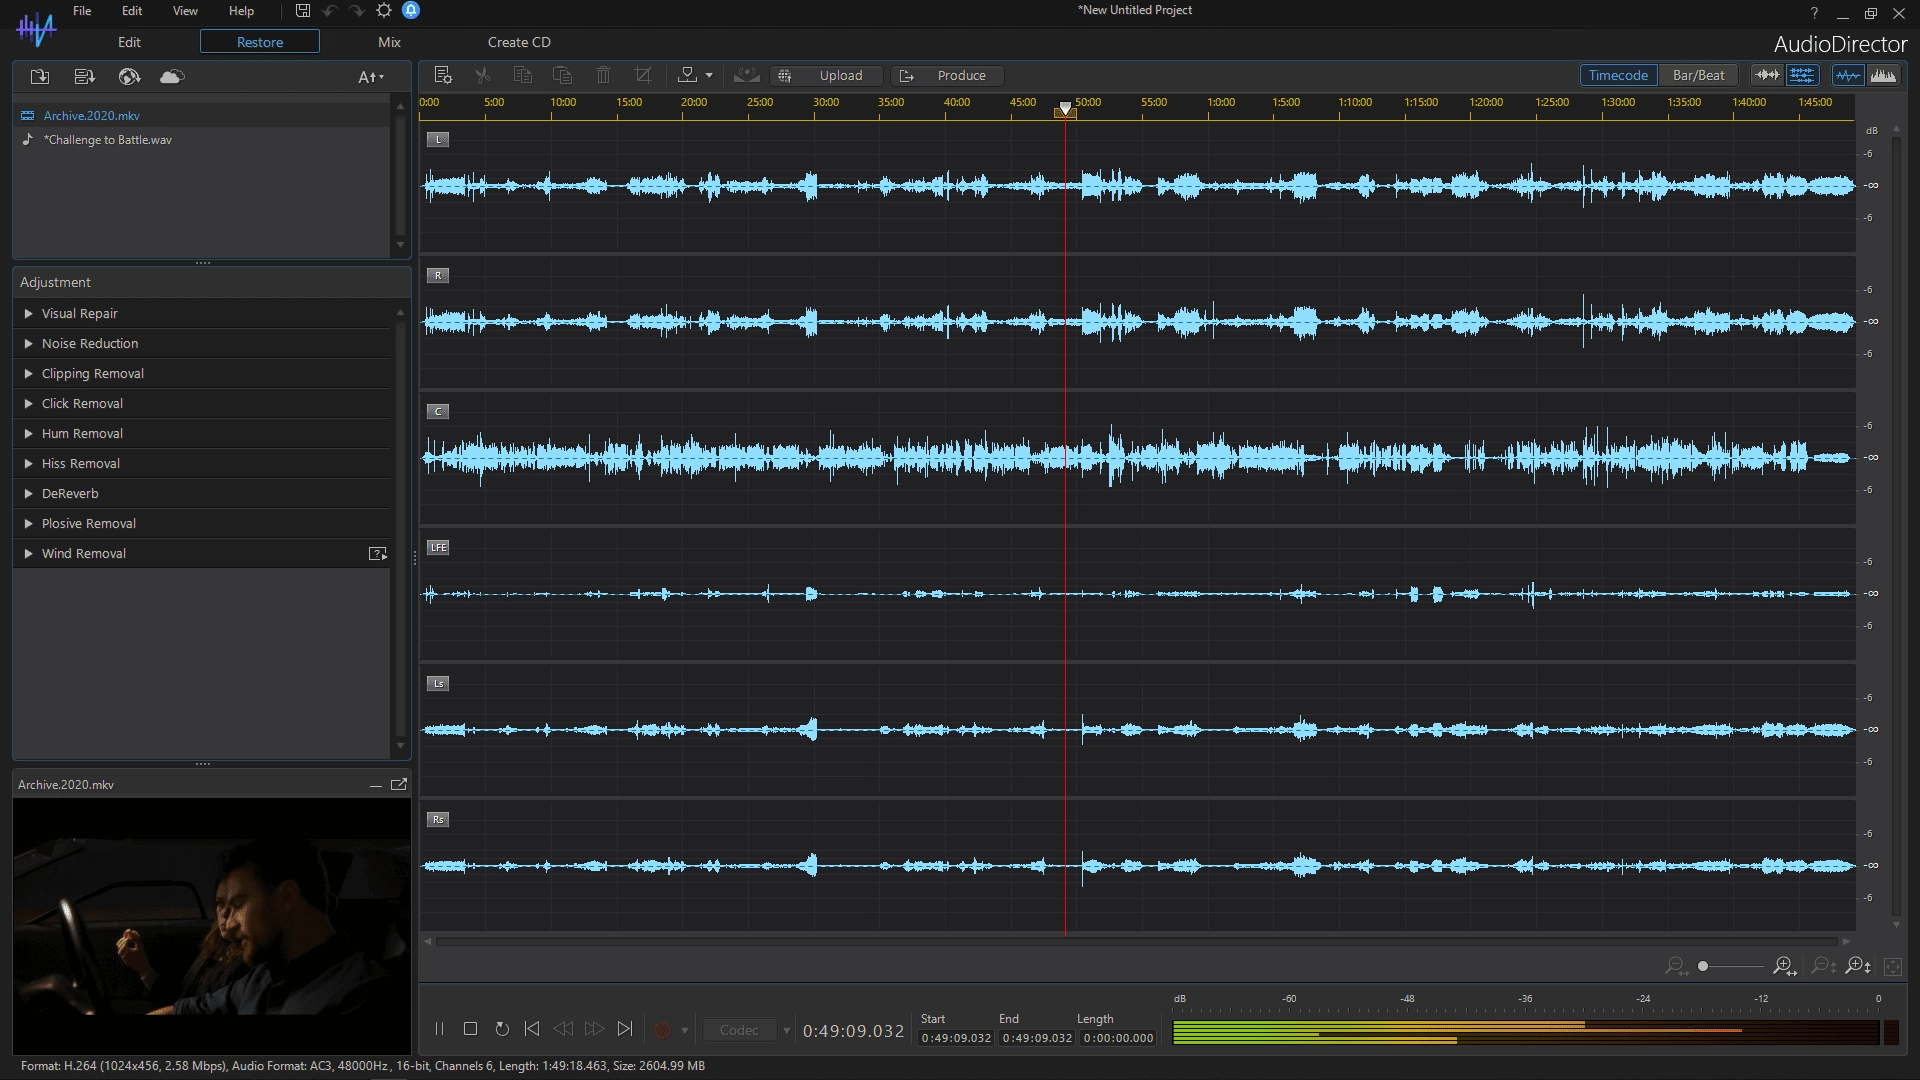This screenshot has height=1080, width=1920.
Task: Switch to the Mix tab
Action: (x=389, y=42)
